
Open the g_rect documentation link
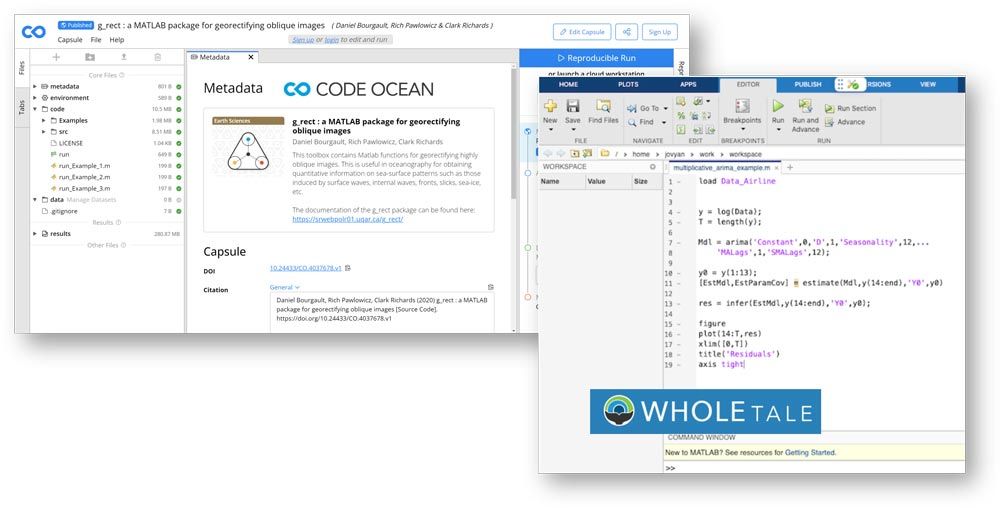347,218
